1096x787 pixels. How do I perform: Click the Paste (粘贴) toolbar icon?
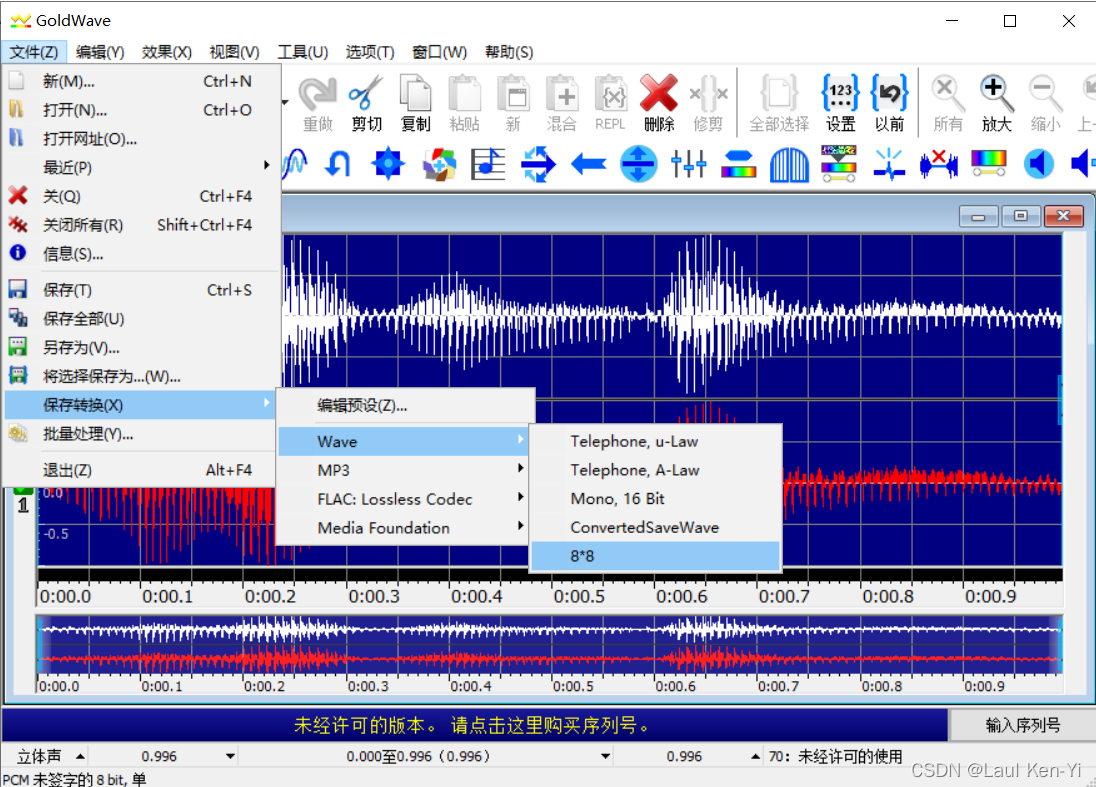coord(464,103)
